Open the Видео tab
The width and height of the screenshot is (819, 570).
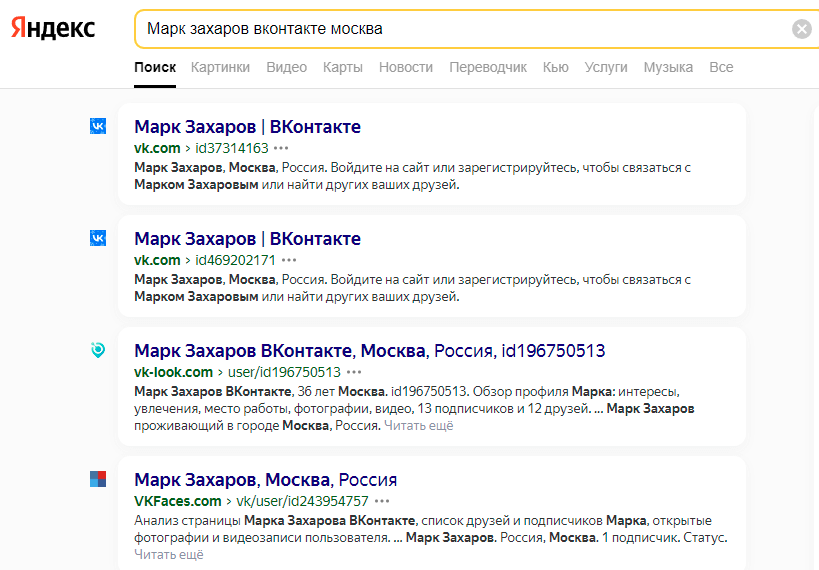287,67
